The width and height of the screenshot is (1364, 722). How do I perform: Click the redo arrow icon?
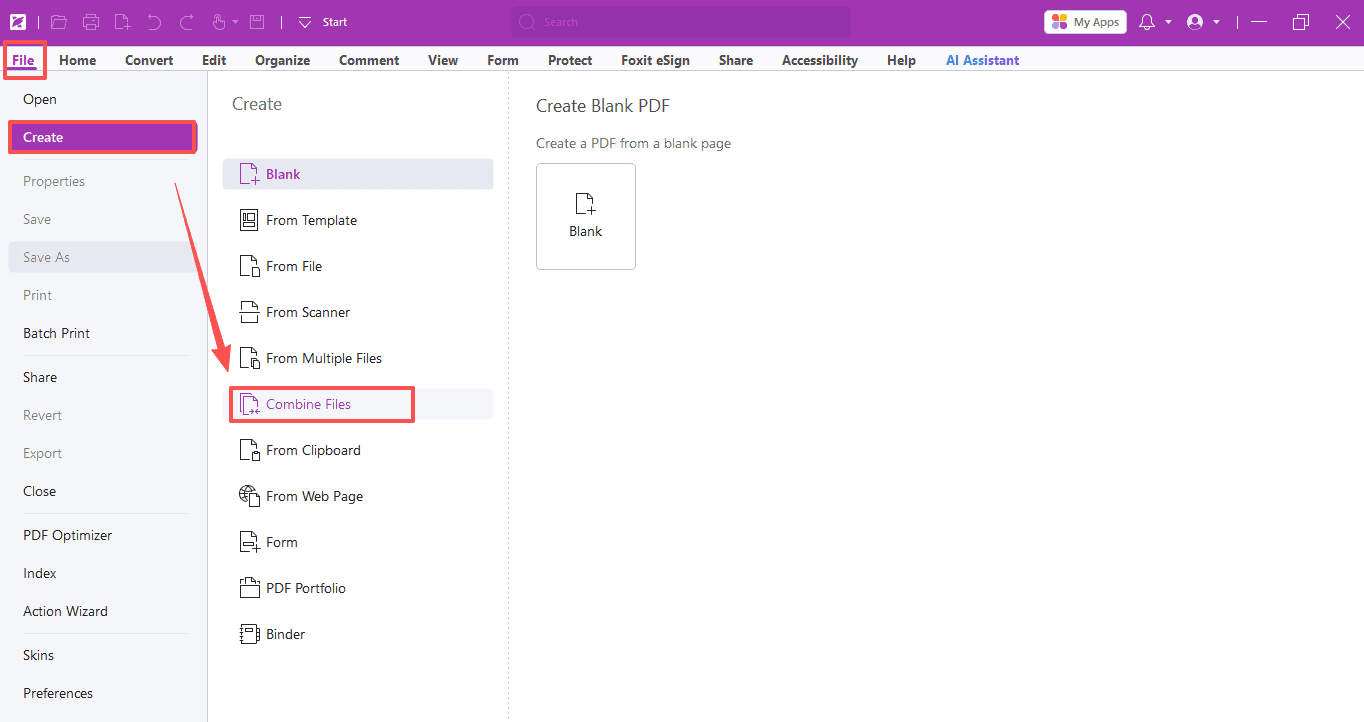(186, 22)
